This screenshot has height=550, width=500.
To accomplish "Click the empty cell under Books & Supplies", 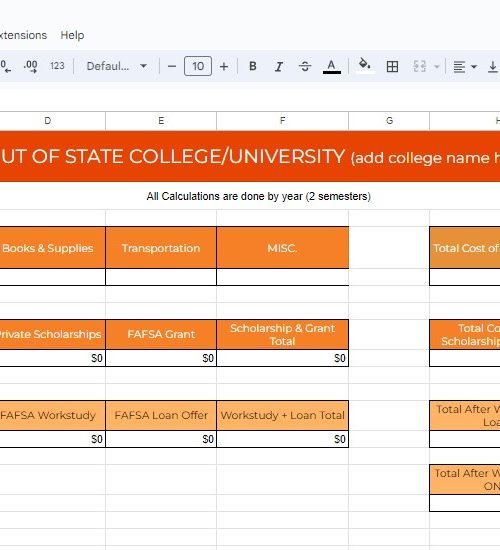I will click(52, 277).
